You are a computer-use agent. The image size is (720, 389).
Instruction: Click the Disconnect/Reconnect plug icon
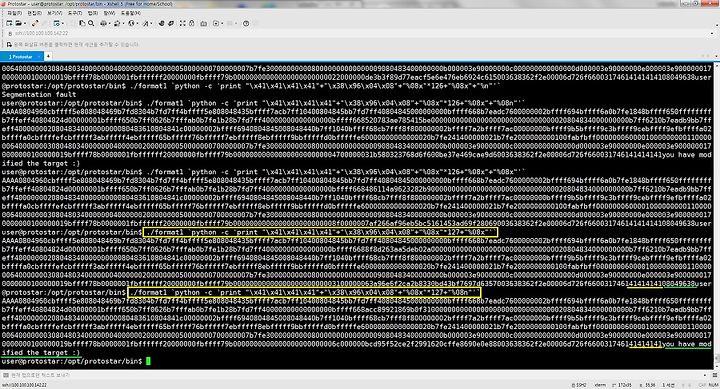click(35, 23)
